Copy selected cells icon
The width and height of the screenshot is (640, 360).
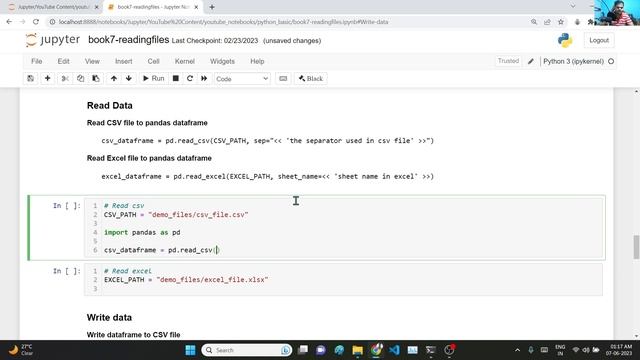pos(80,78)
